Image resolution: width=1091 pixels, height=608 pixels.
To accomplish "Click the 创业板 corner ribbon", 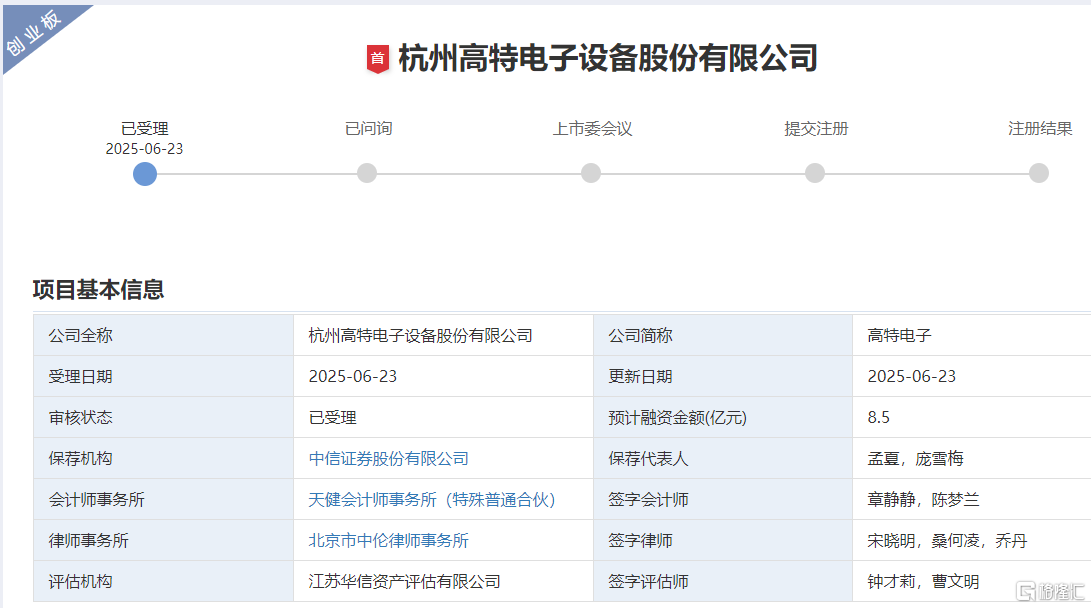I will coord(33,33).
